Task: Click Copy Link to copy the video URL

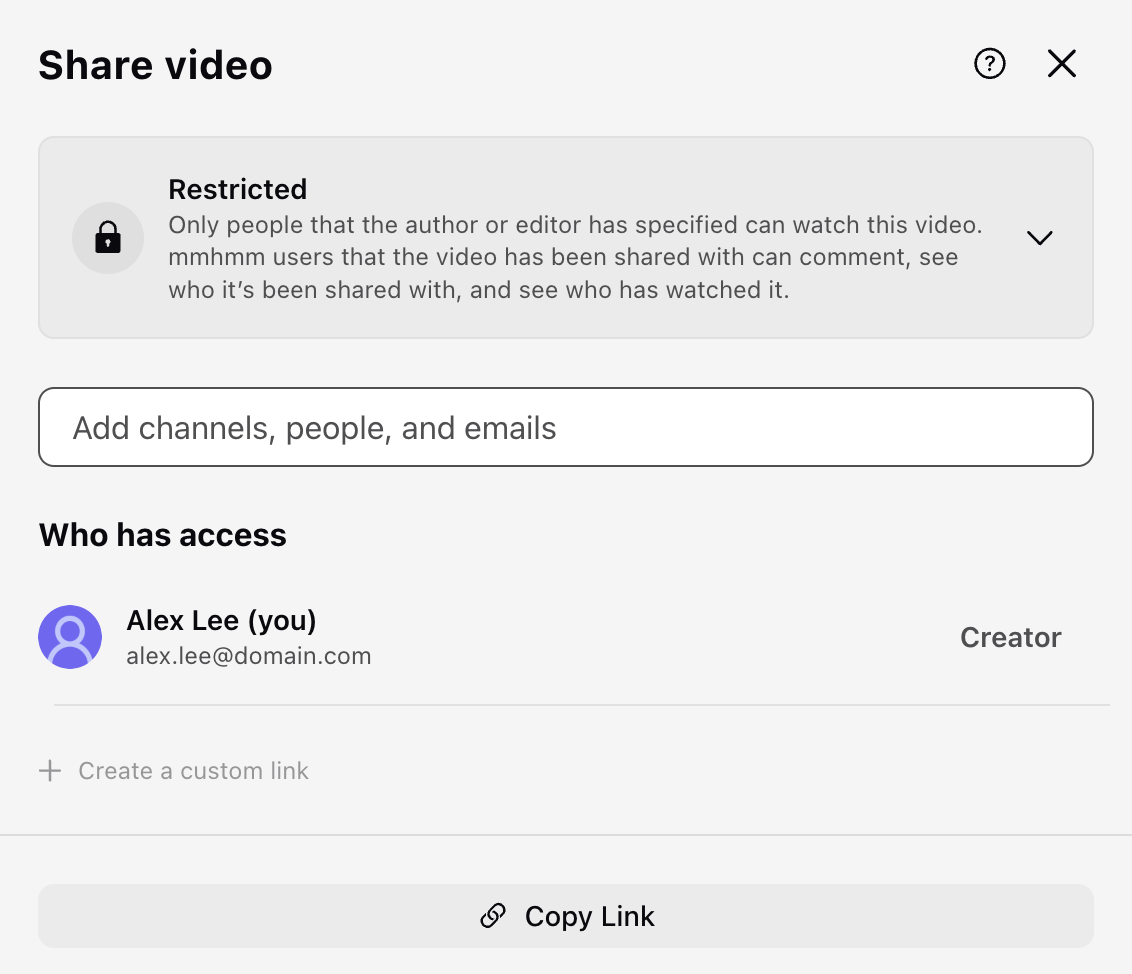Action: click(x=566, y=915)
